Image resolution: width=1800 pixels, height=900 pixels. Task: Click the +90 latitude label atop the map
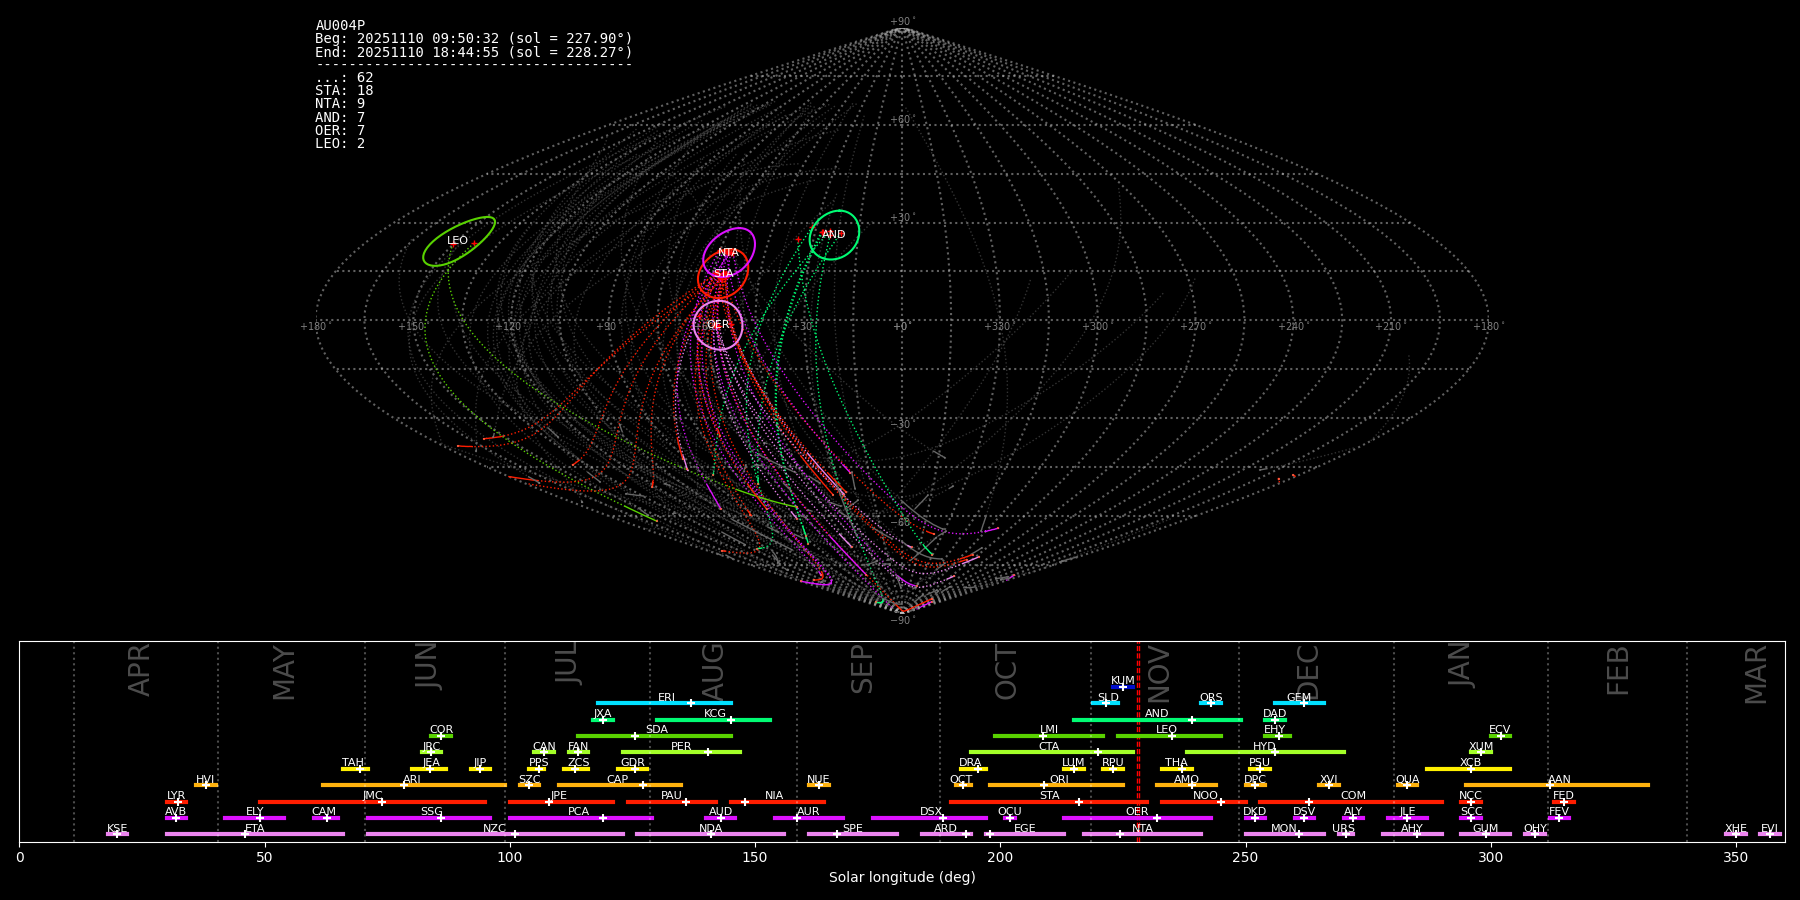tap(900, 22)
